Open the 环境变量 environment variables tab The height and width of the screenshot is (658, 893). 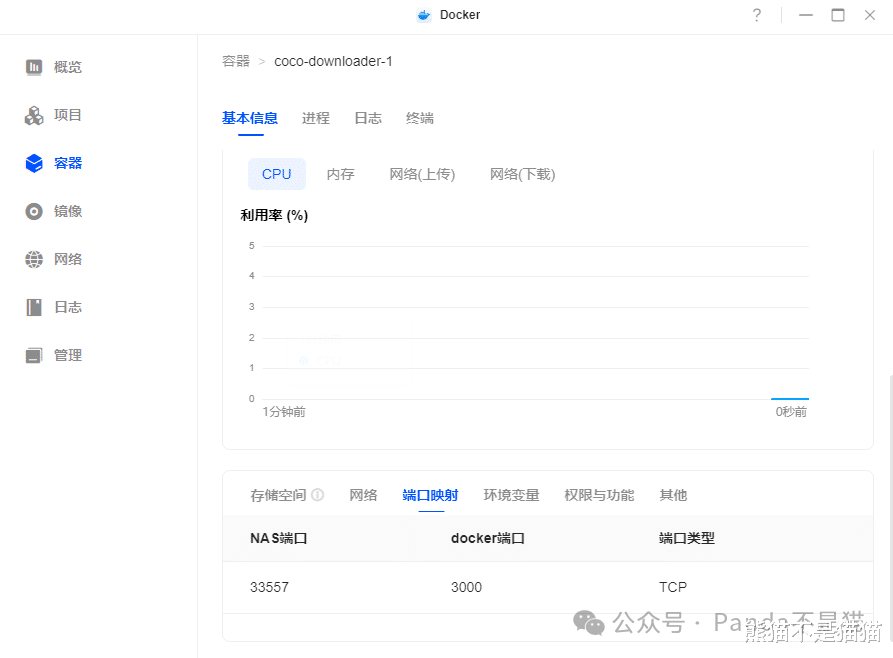click(x=511, y=495)
